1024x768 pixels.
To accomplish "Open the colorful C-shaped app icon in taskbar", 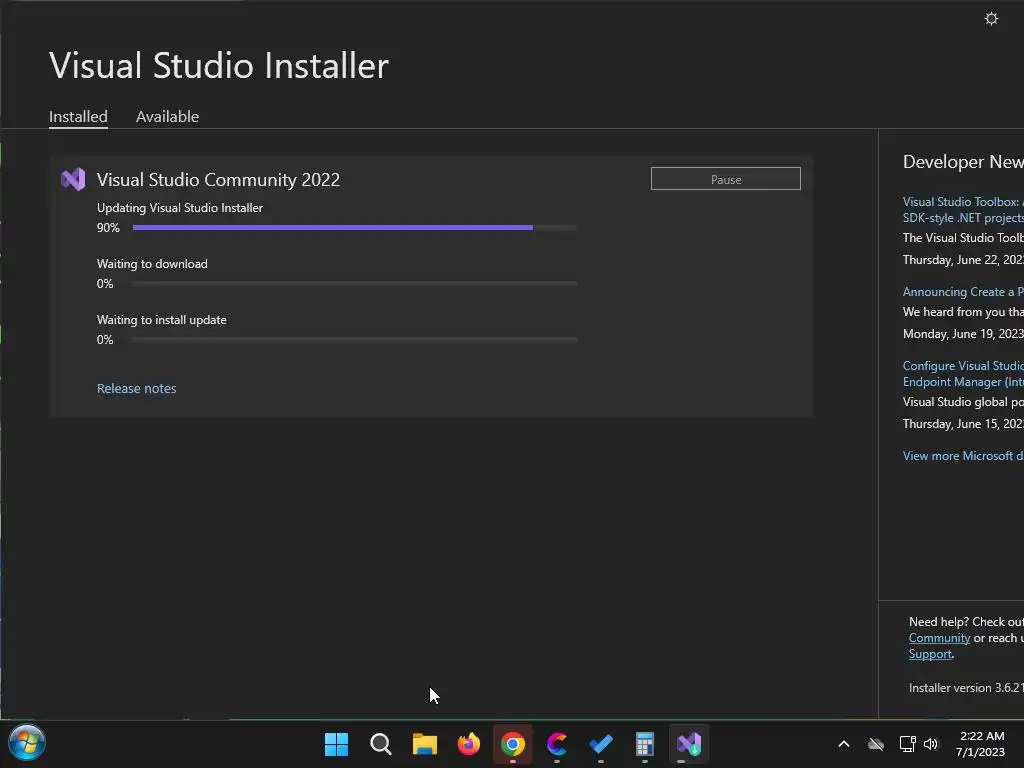I will (557, 744).
